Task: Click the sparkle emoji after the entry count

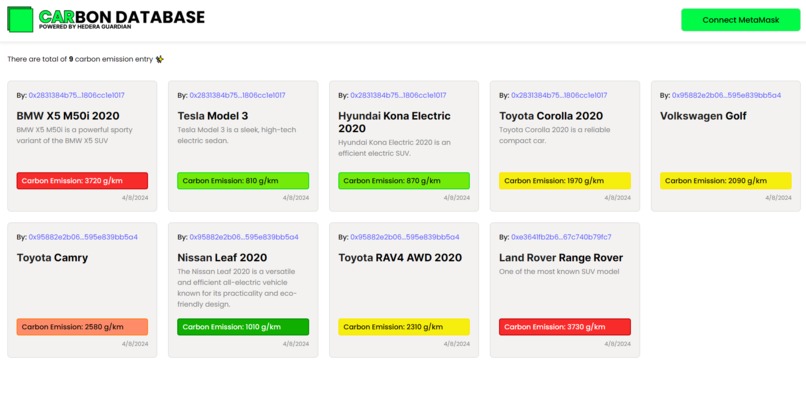Action: [159, 59]
